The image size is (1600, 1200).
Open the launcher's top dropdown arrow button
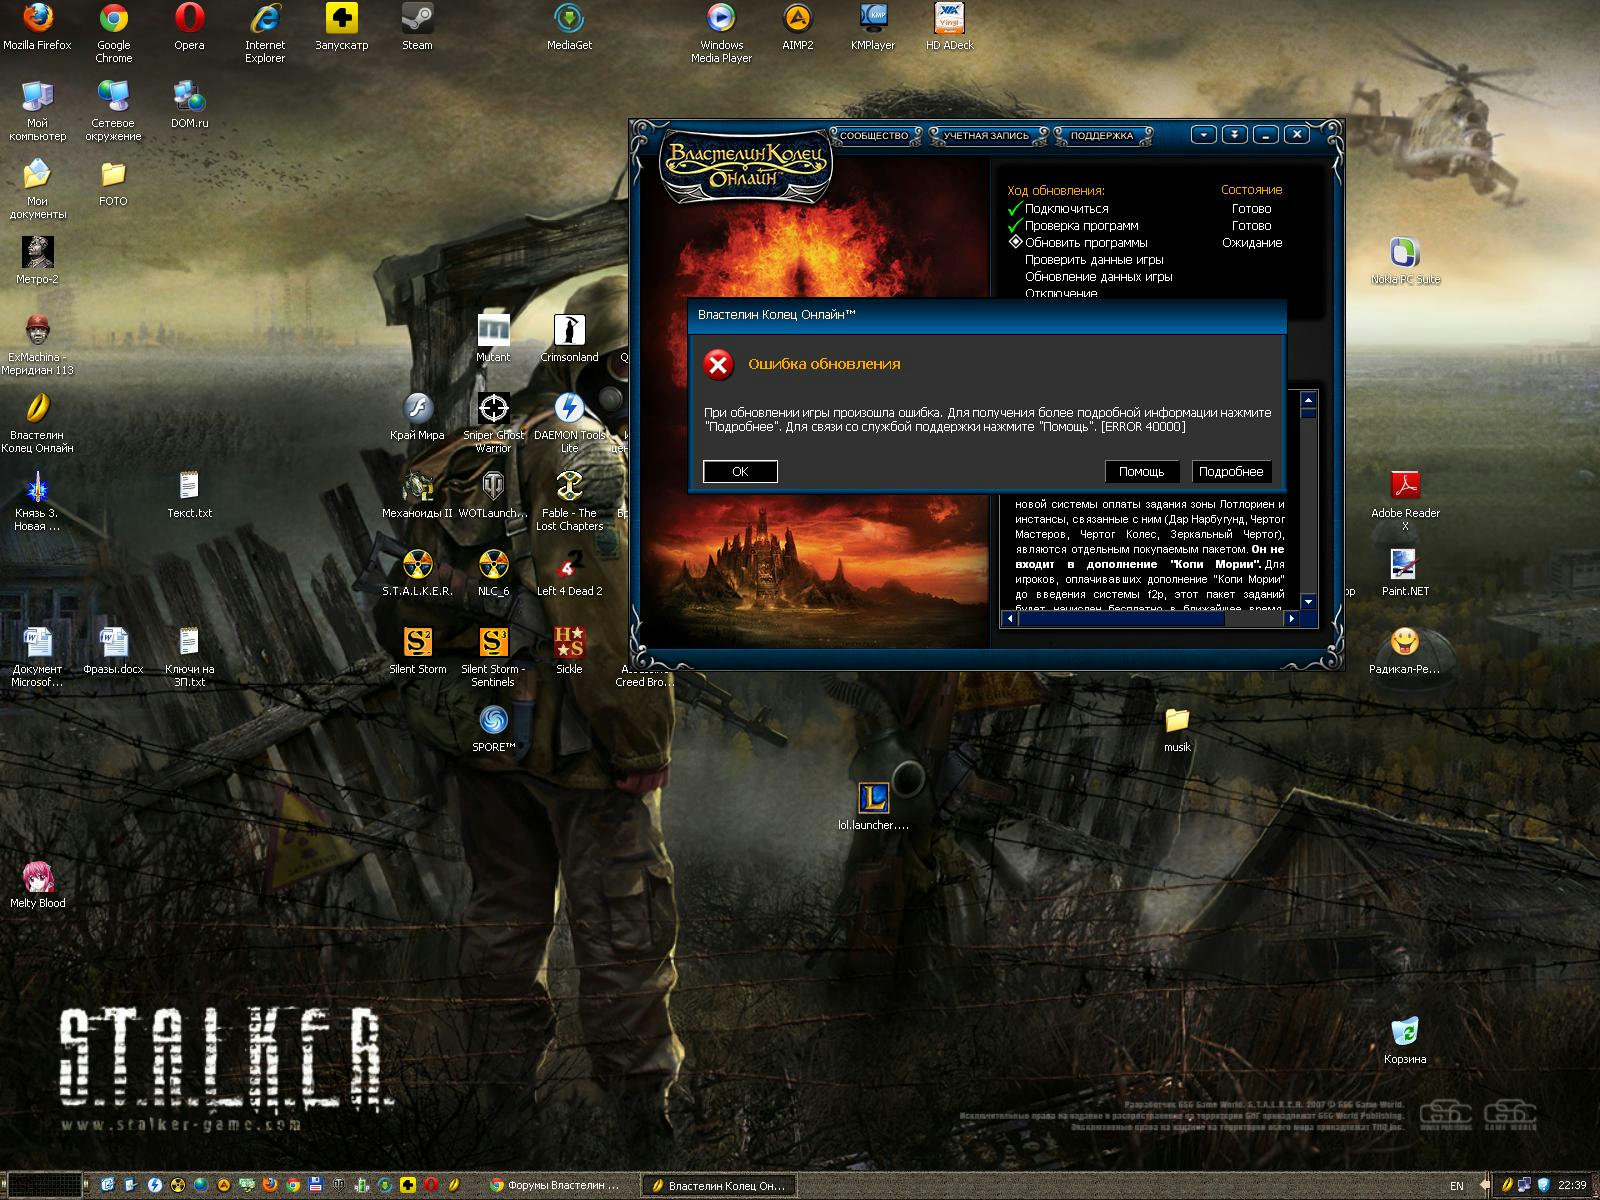tap(1204, 134)
